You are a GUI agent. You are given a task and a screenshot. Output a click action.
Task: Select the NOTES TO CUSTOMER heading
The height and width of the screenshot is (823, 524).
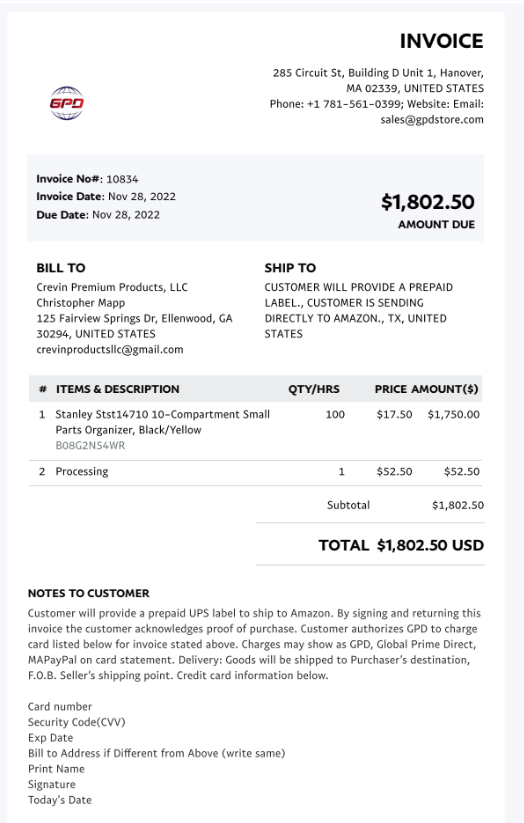(89, 593)
